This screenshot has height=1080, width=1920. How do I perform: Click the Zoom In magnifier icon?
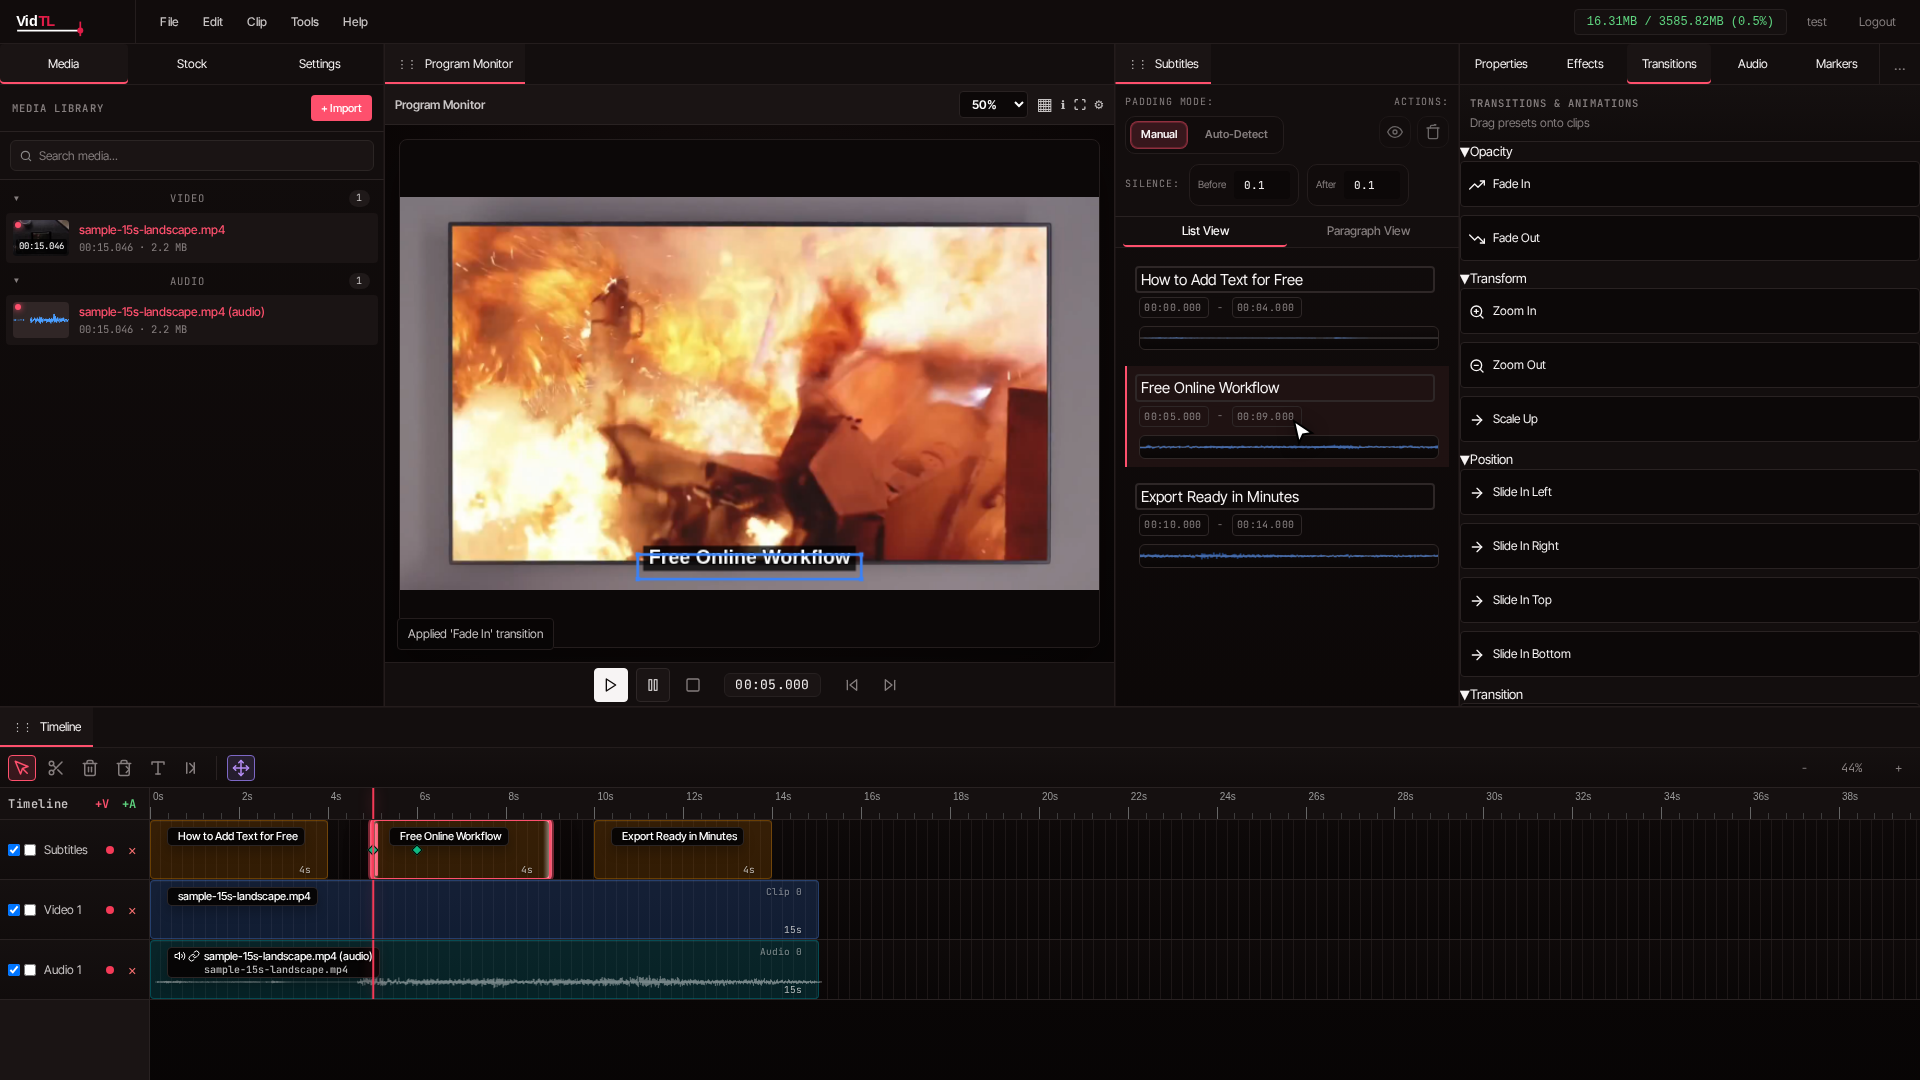point(1477,312)
